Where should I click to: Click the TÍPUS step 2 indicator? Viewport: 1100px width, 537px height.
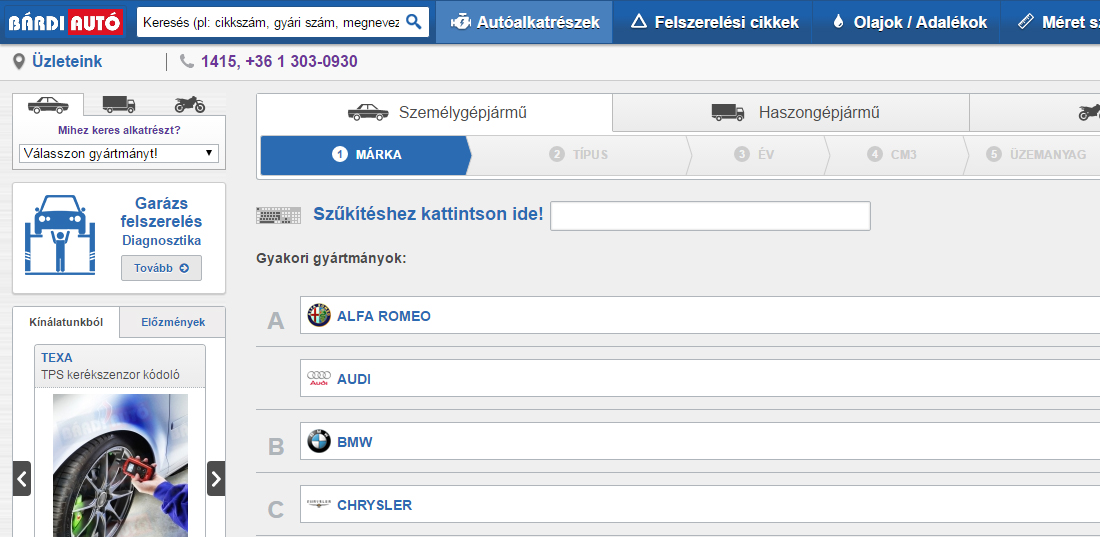579,155
